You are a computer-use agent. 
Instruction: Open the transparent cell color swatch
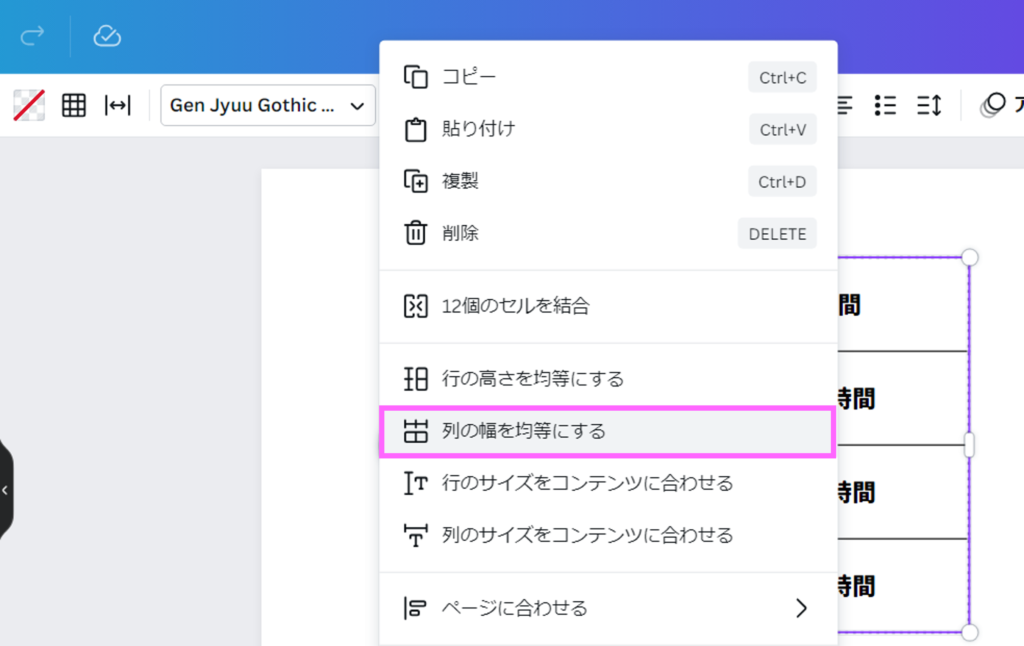[x=28, y=105]
